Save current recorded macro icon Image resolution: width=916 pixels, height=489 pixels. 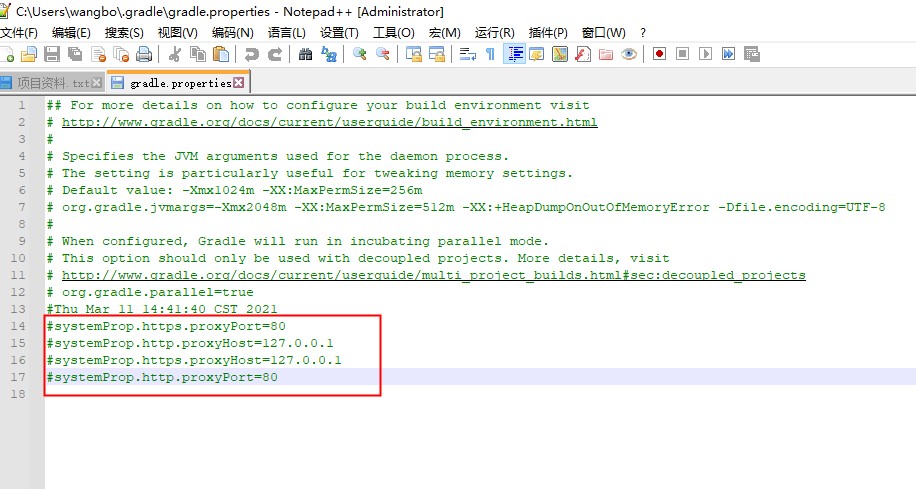point(752,54)
